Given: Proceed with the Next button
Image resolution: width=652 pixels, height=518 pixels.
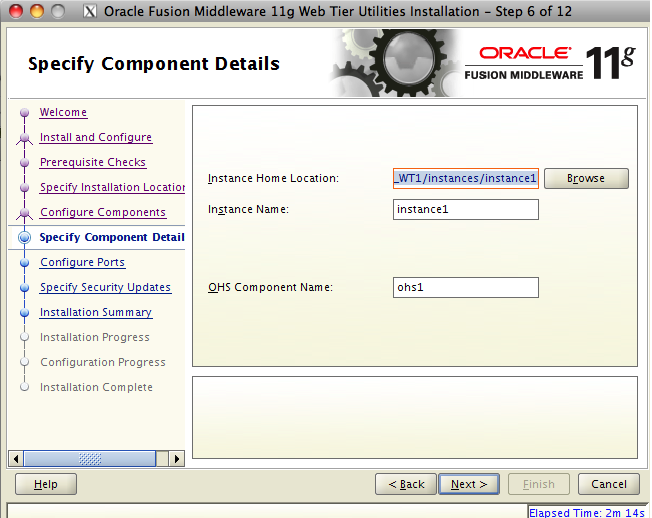Looking at the screenshot, I should point(469,484).
